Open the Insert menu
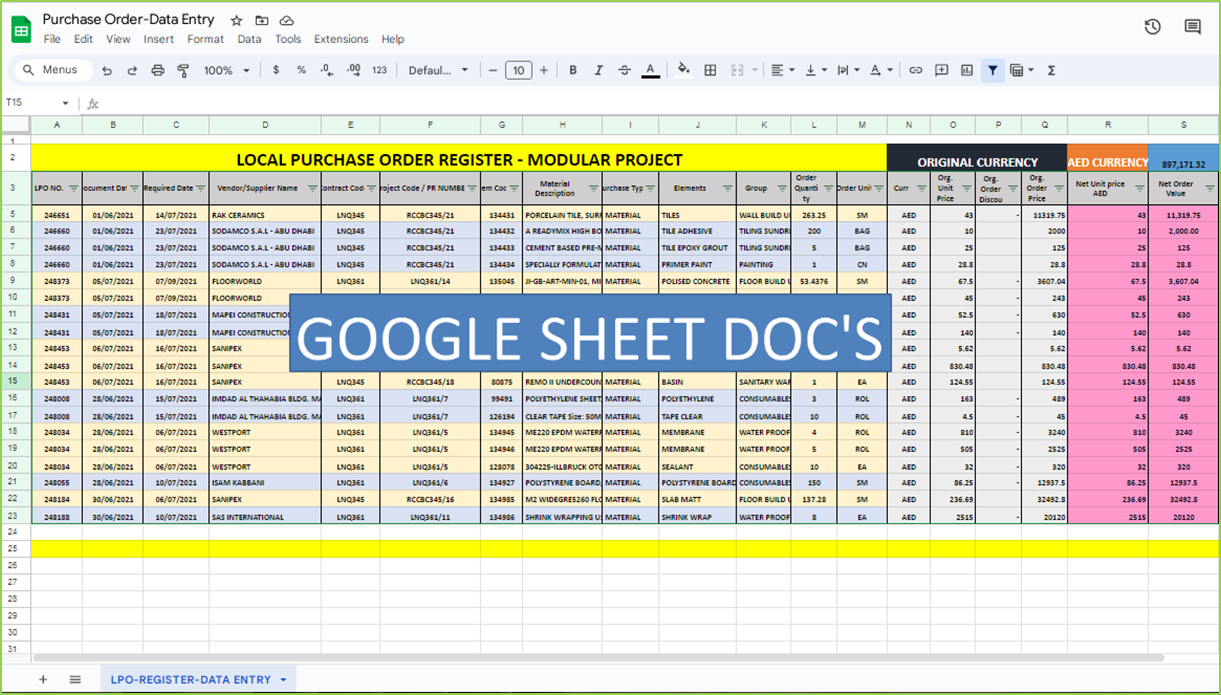This screenshot has width=1221, height=695. [158, 39]
